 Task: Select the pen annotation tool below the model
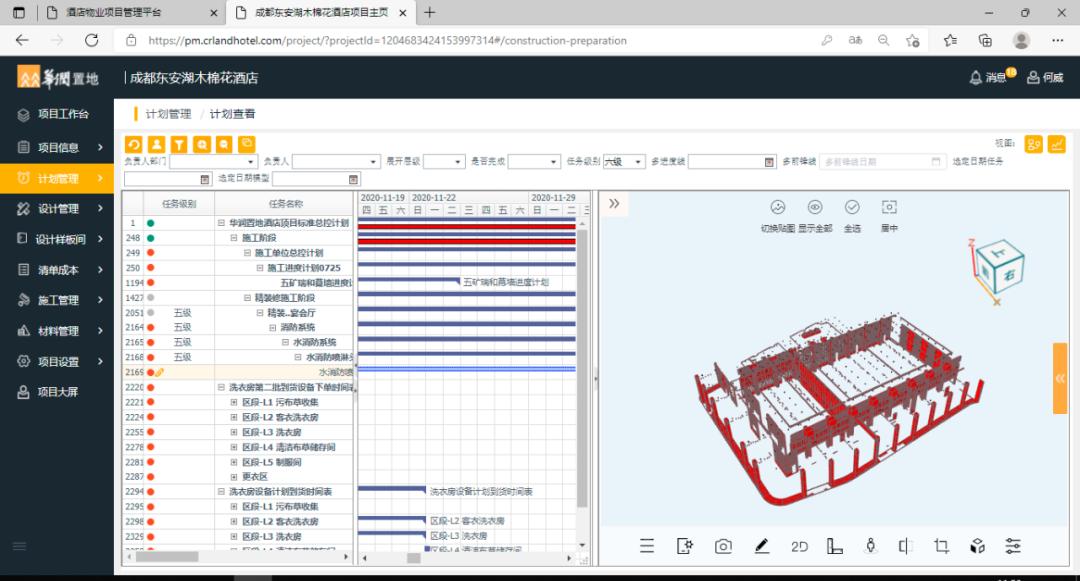point(763,545)
